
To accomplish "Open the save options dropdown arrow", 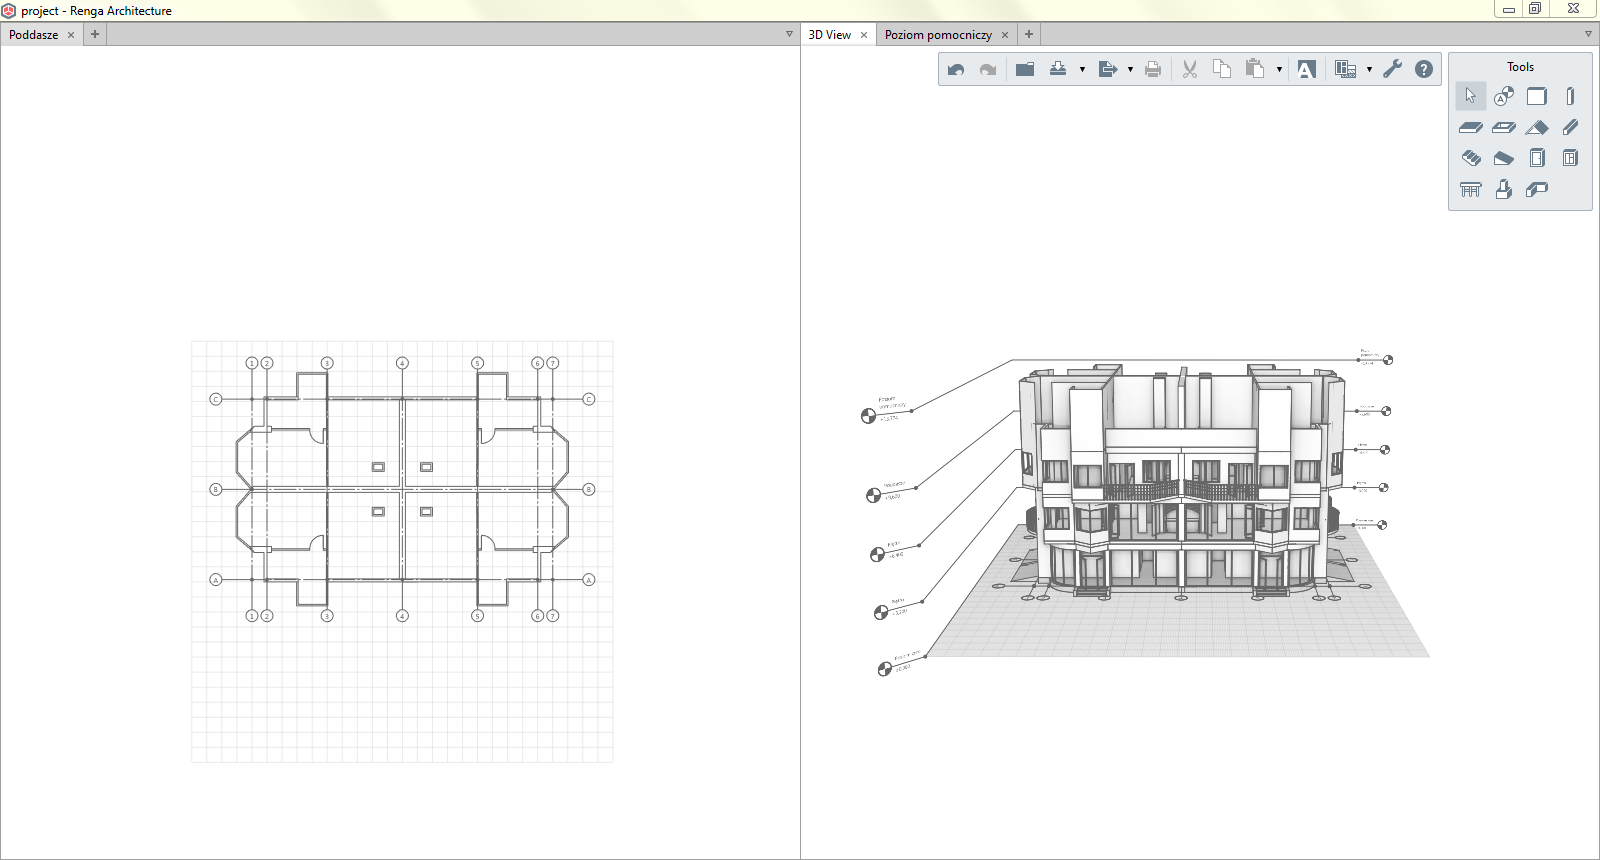I will pyautogui.click(x=1082, y=70).
